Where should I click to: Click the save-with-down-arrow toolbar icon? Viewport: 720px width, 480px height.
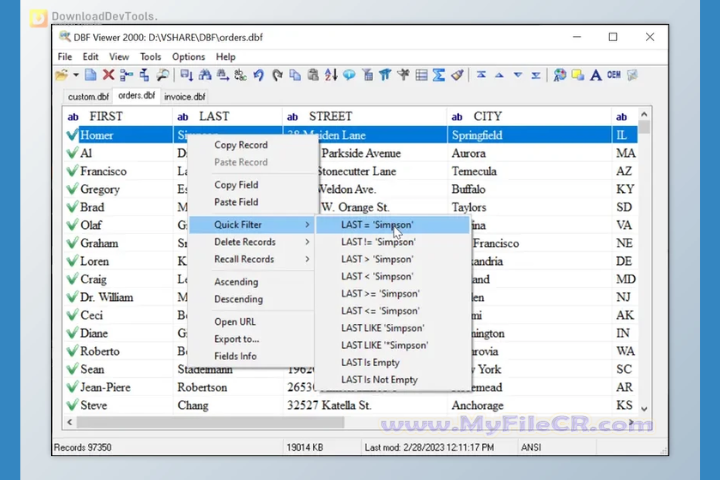click(x=186, y=75)
